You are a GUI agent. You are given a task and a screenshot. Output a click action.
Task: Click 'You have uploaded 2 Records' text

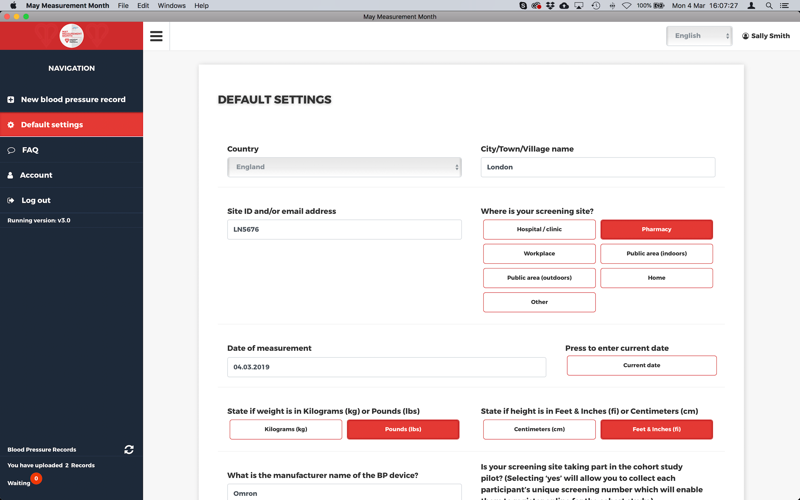point(51,465)
